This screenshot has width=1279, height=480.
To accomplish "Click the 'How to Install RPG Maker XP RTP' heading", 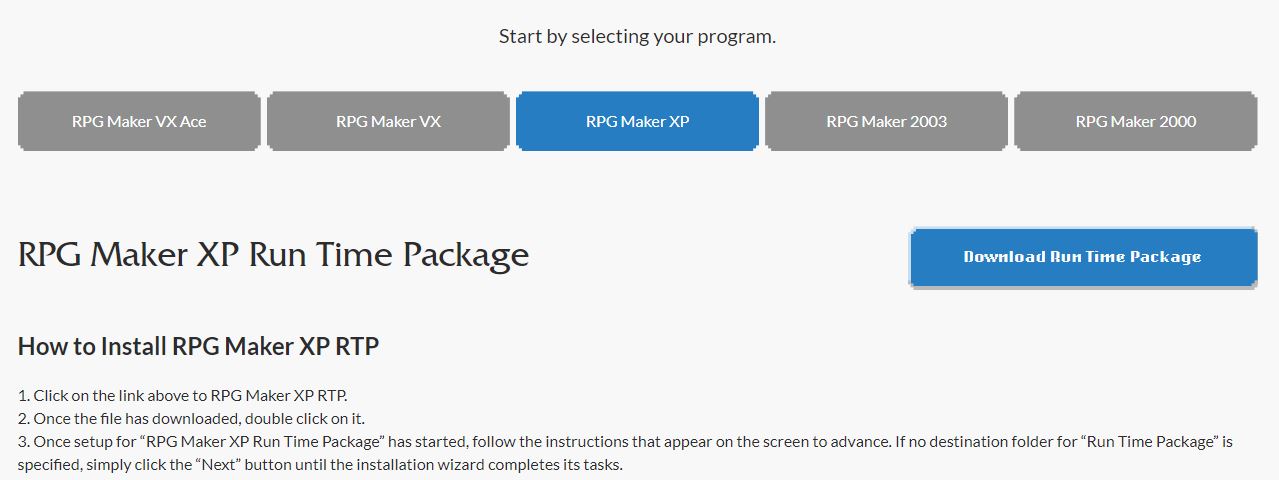I will coord(198,346).
